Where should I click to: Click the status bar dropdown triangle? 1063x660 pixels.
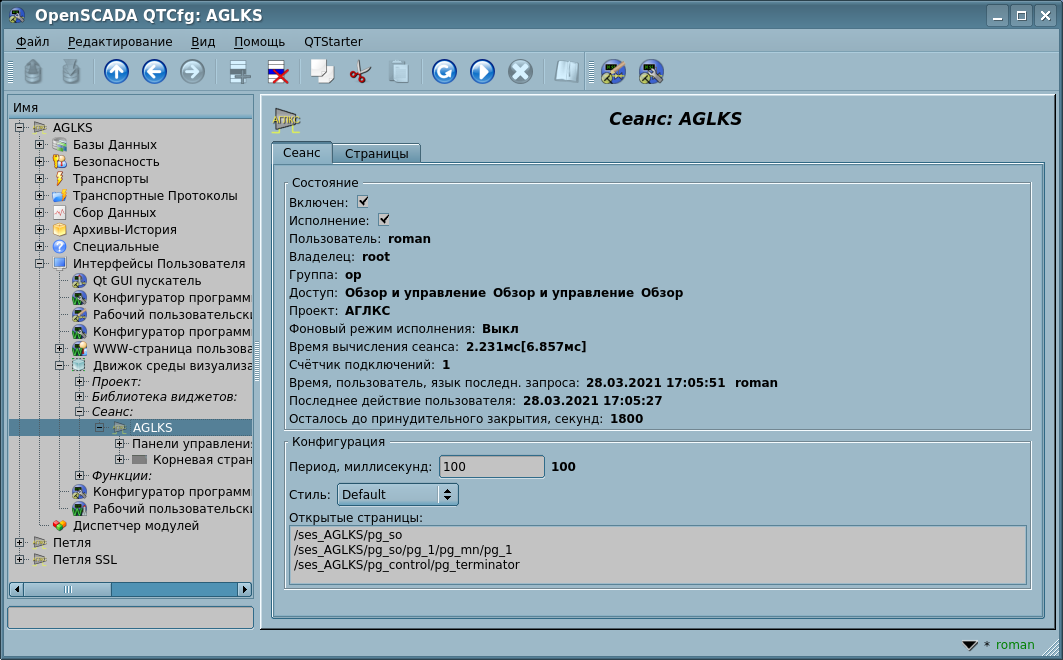(x=970, y=645)
